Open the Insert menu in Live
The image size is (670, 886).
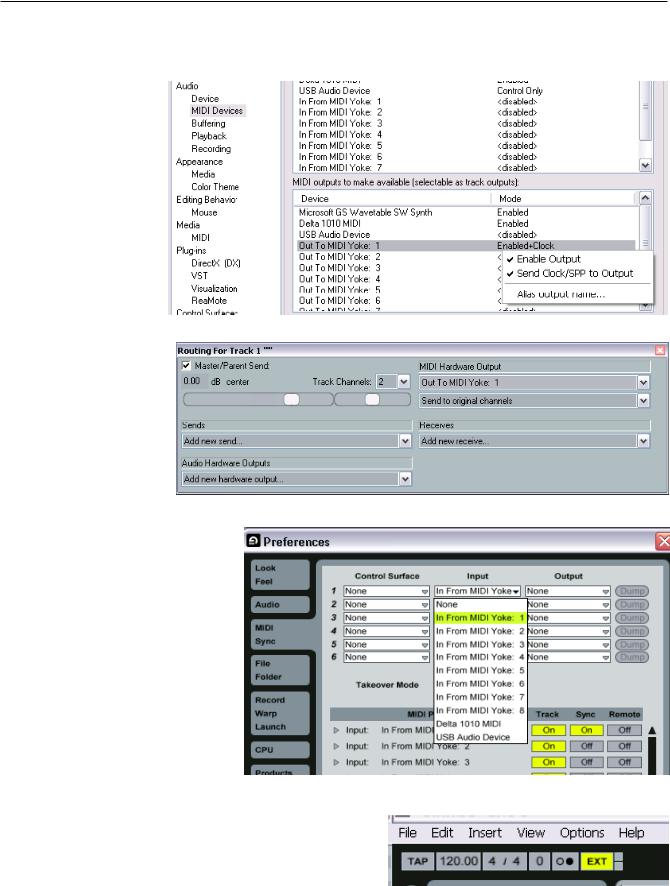[x=485, y=833]
